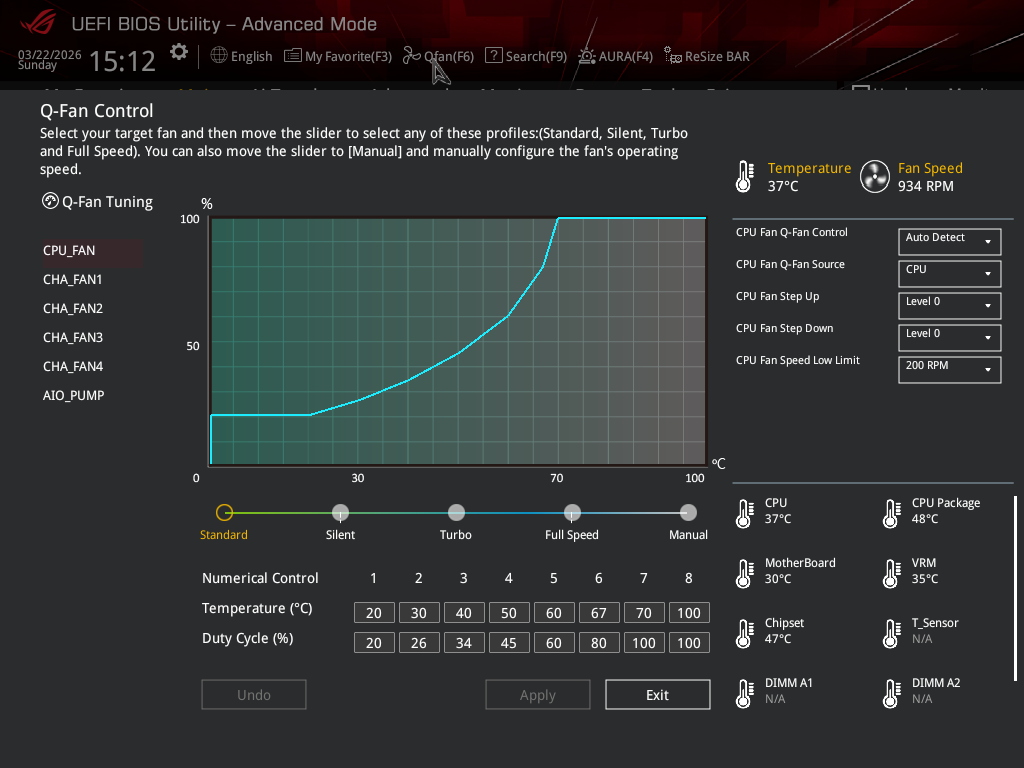Click point 5 temperature field 60
The width and height of the screenshot is (1024, 768).
(554, 613)
